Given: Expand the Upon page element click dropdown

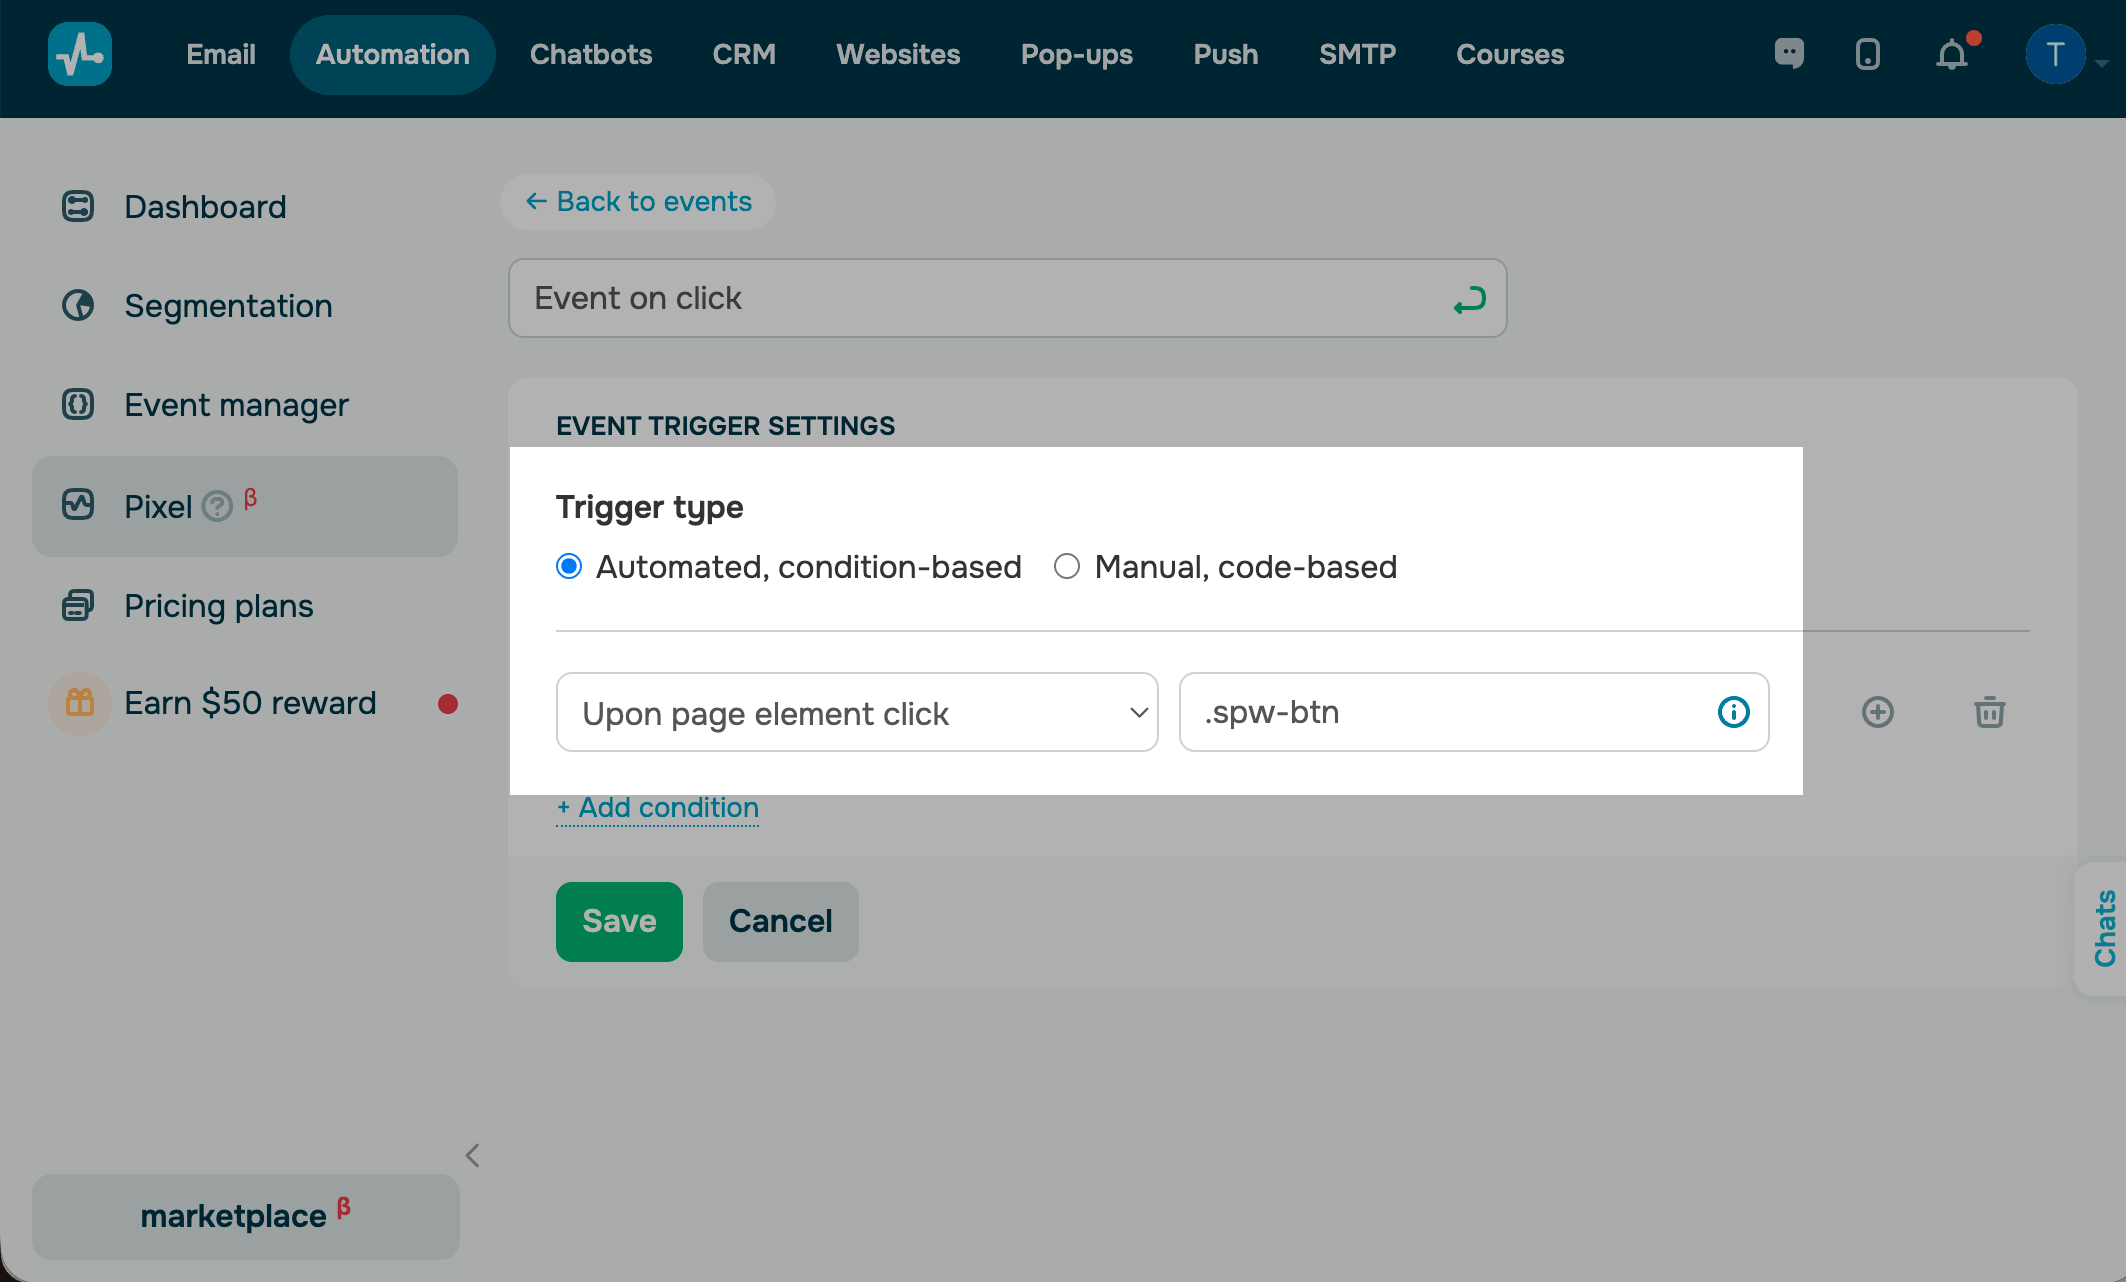Looking at the screenshot, I should pos(857,712).
